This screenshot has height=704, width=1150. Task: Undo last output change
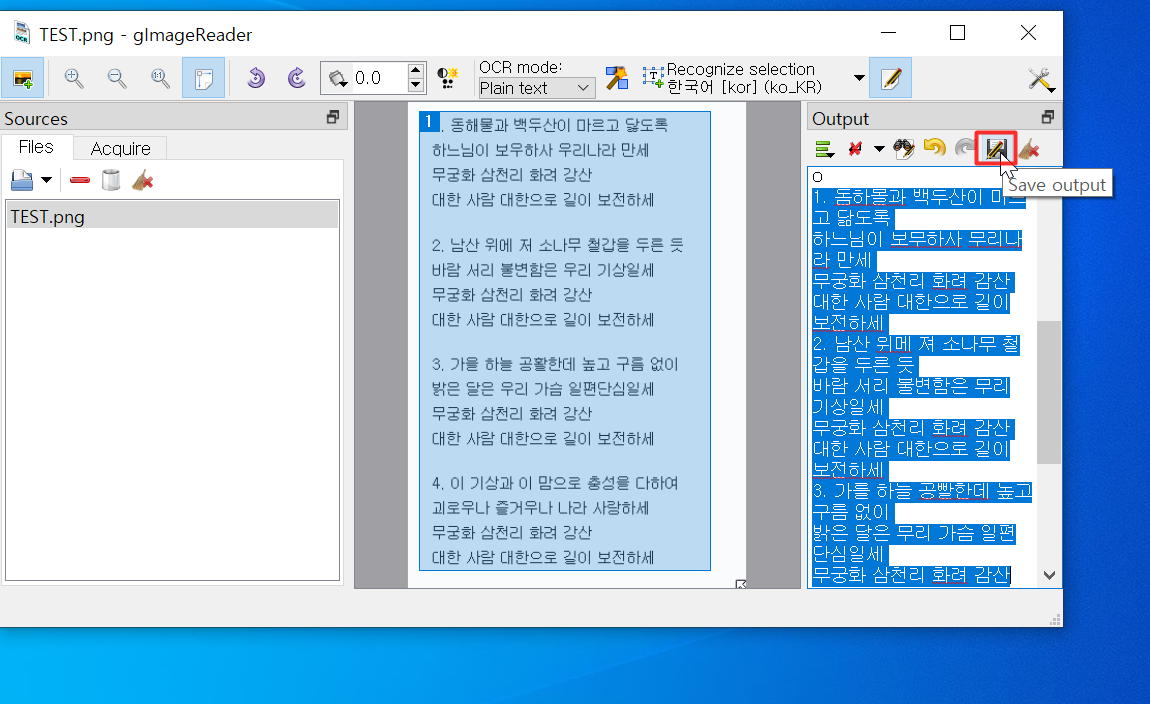tap(934, 149)
